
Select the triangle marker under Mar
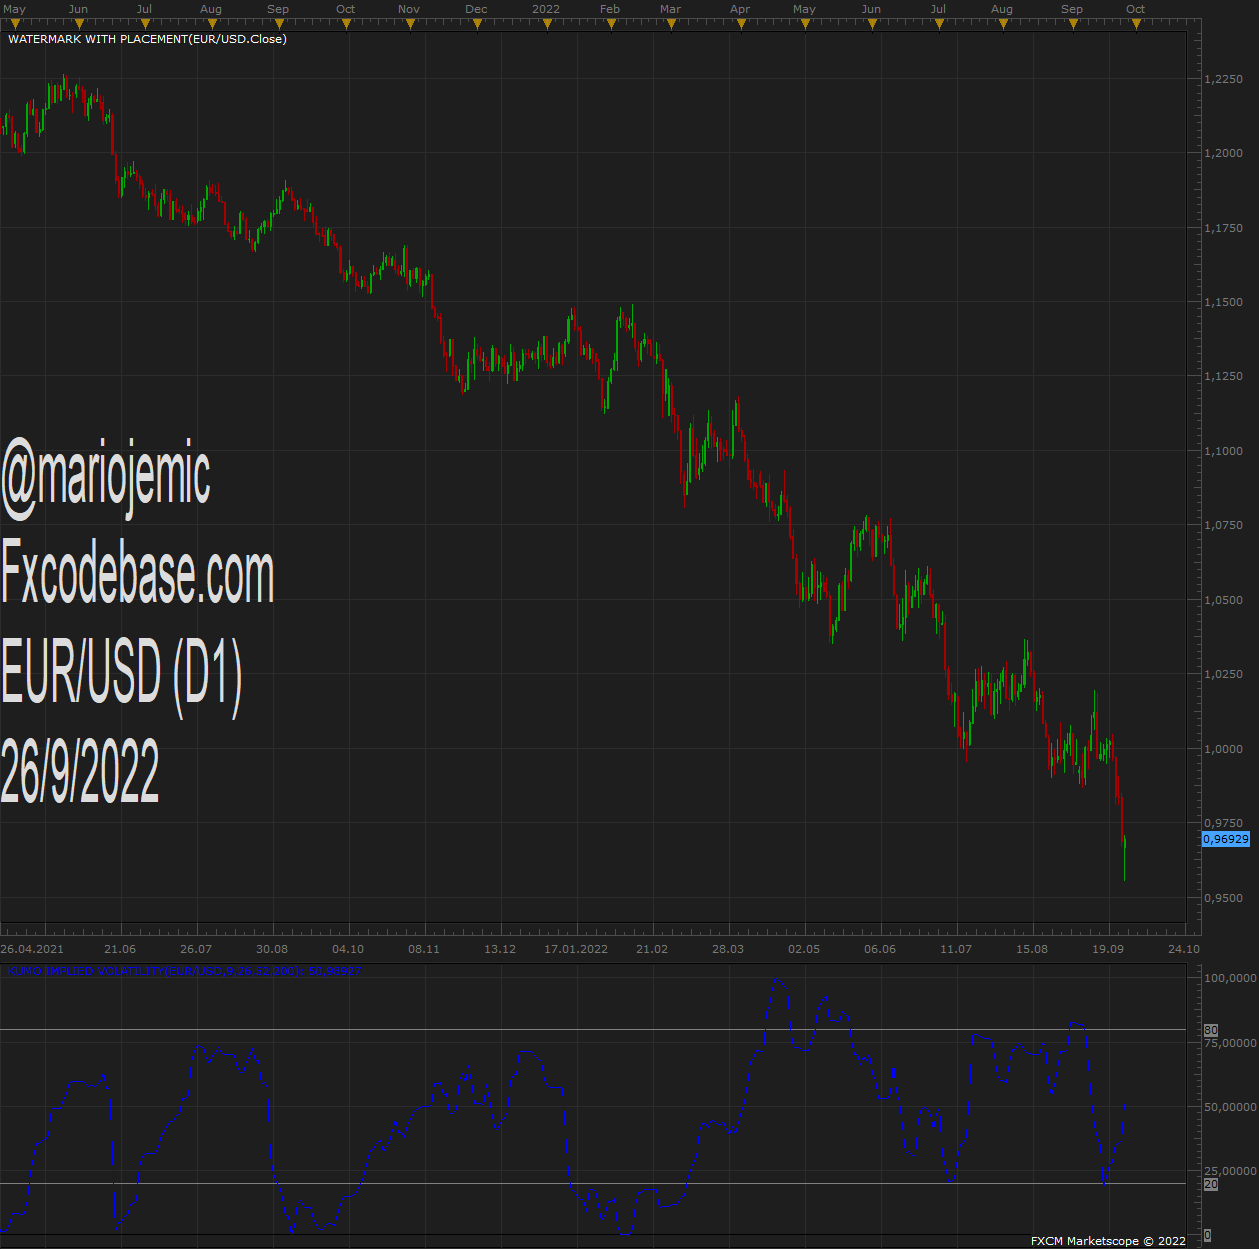(672, 24)
